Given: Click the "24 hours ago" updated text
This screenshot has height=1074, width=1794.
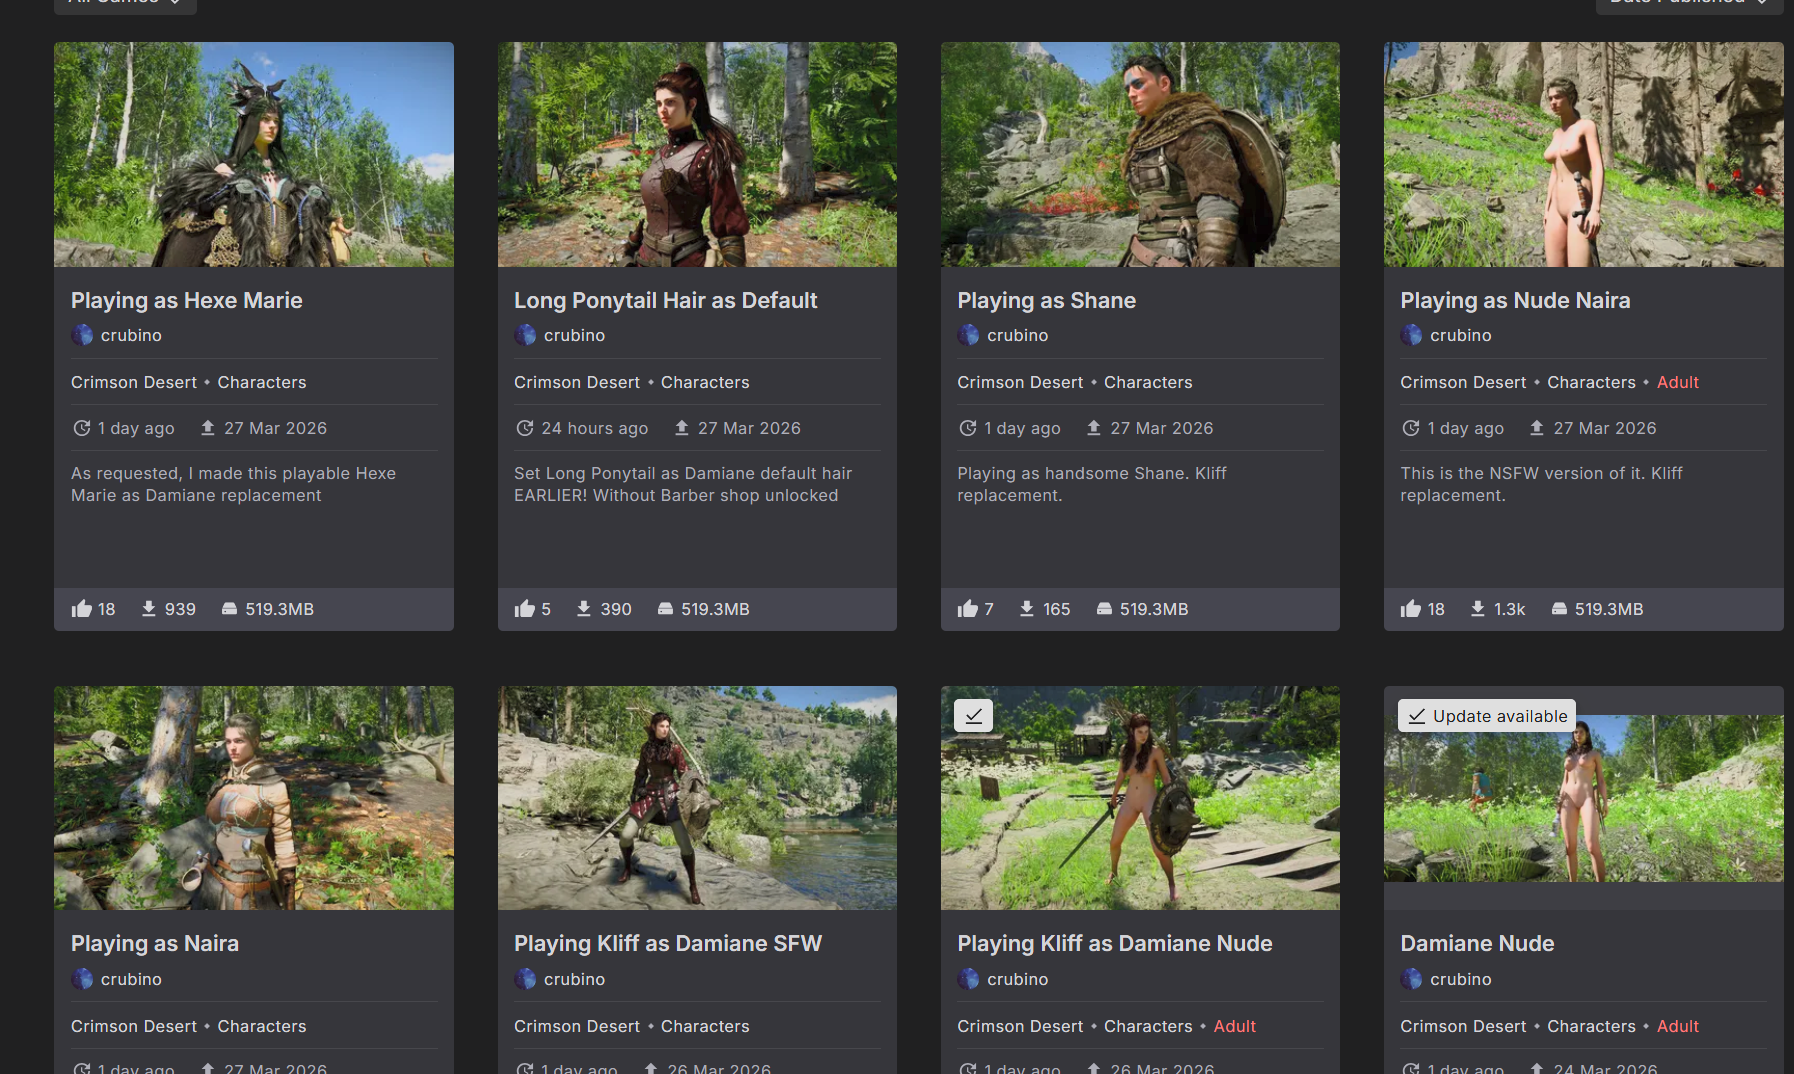Looking at the screenshot, I should [x=595, y=428].
